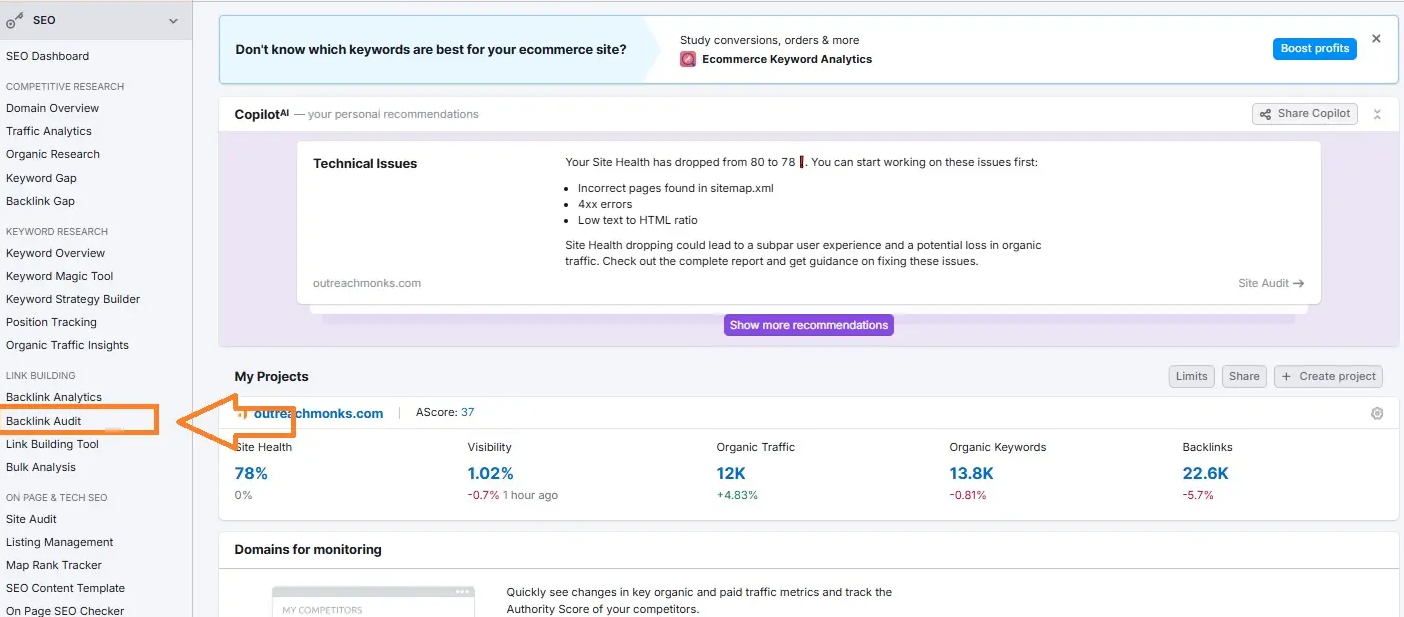
Task: Open settings gear for the outreachmonks.com project
Action: click(1377, 412)
